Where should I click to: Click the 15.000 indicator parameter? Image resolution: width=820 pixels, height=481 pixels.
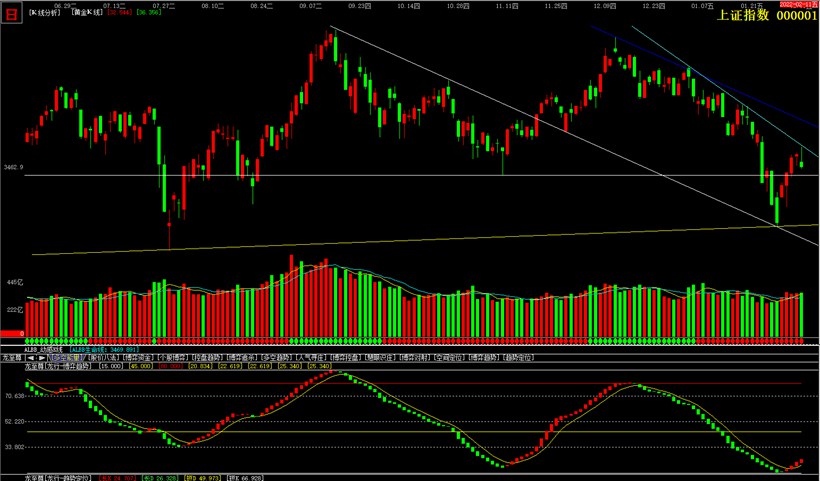tap(109, 367)
